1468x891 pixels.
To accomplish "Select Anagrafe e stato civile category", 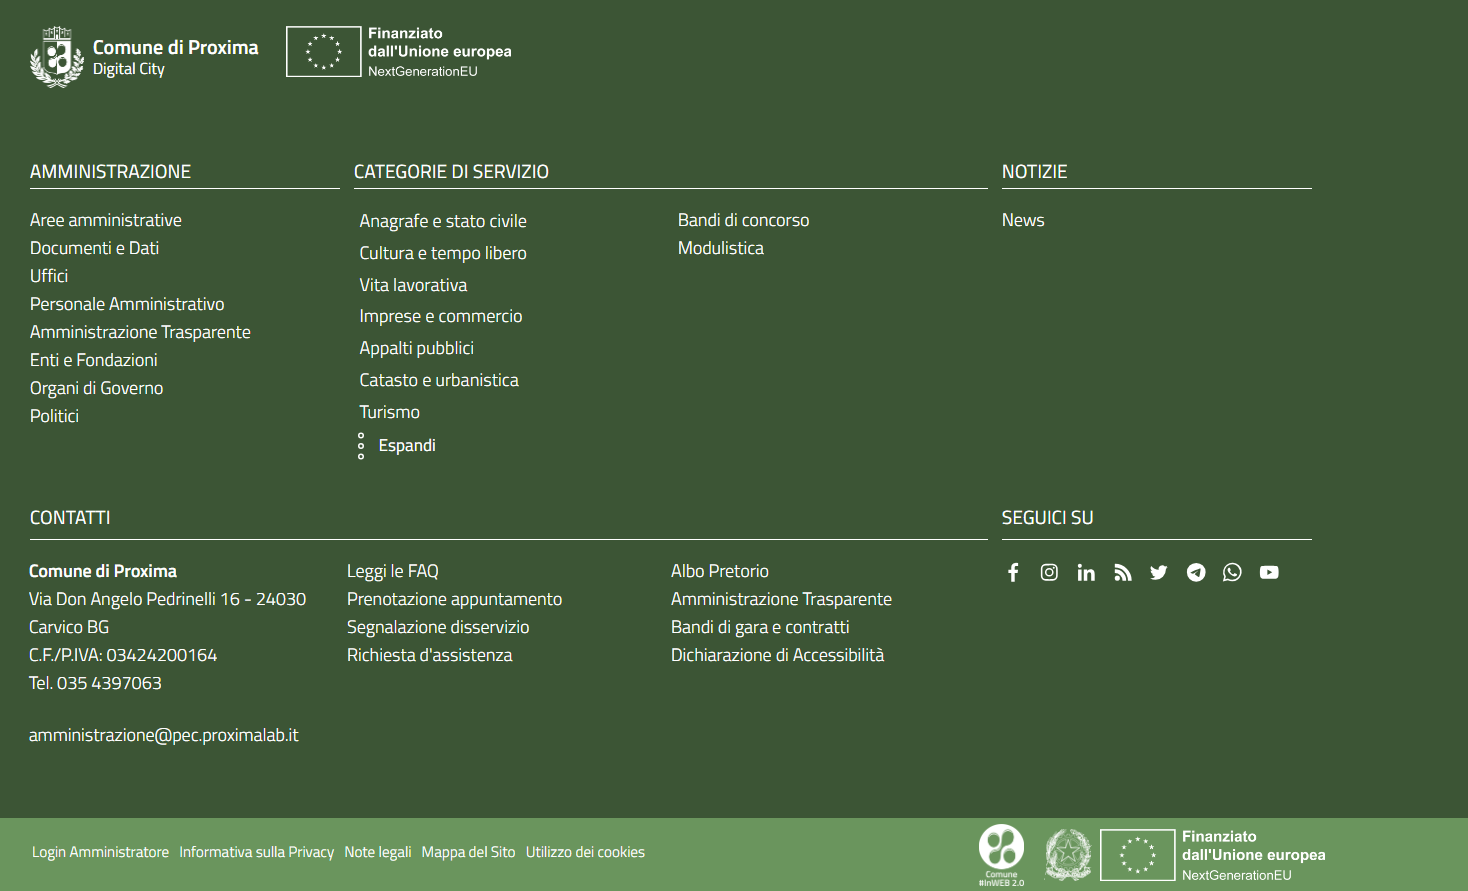I will 443,221.
